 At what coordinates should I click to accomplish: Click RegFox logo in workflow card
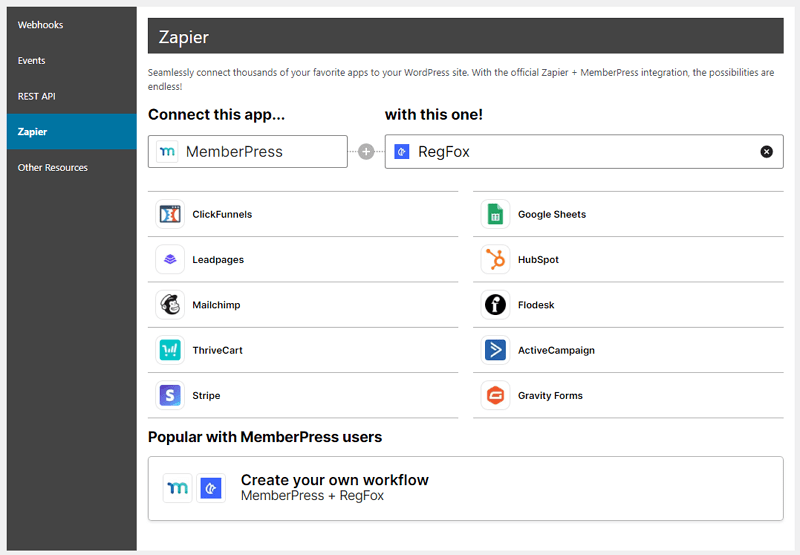(x=211, y=488)
